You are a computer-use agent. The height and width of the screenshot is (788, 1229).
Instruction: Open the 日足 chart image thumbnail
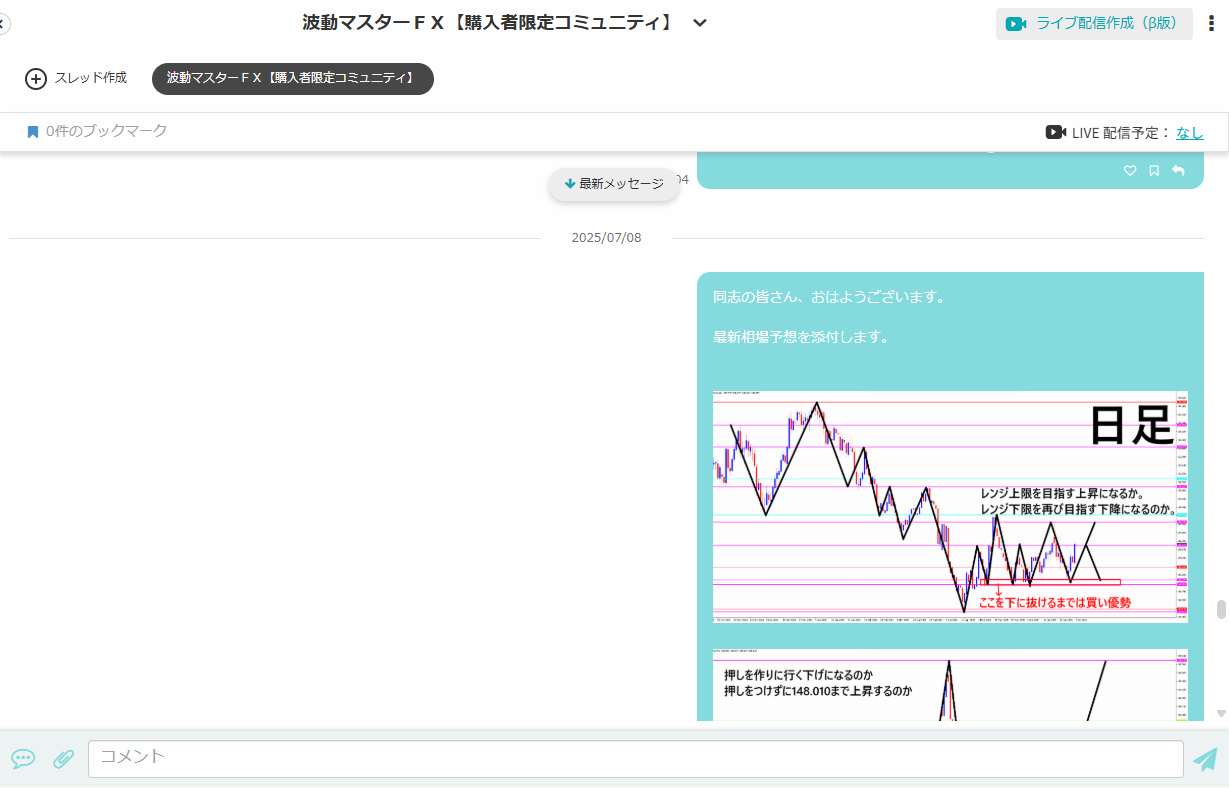coord(950,506)
